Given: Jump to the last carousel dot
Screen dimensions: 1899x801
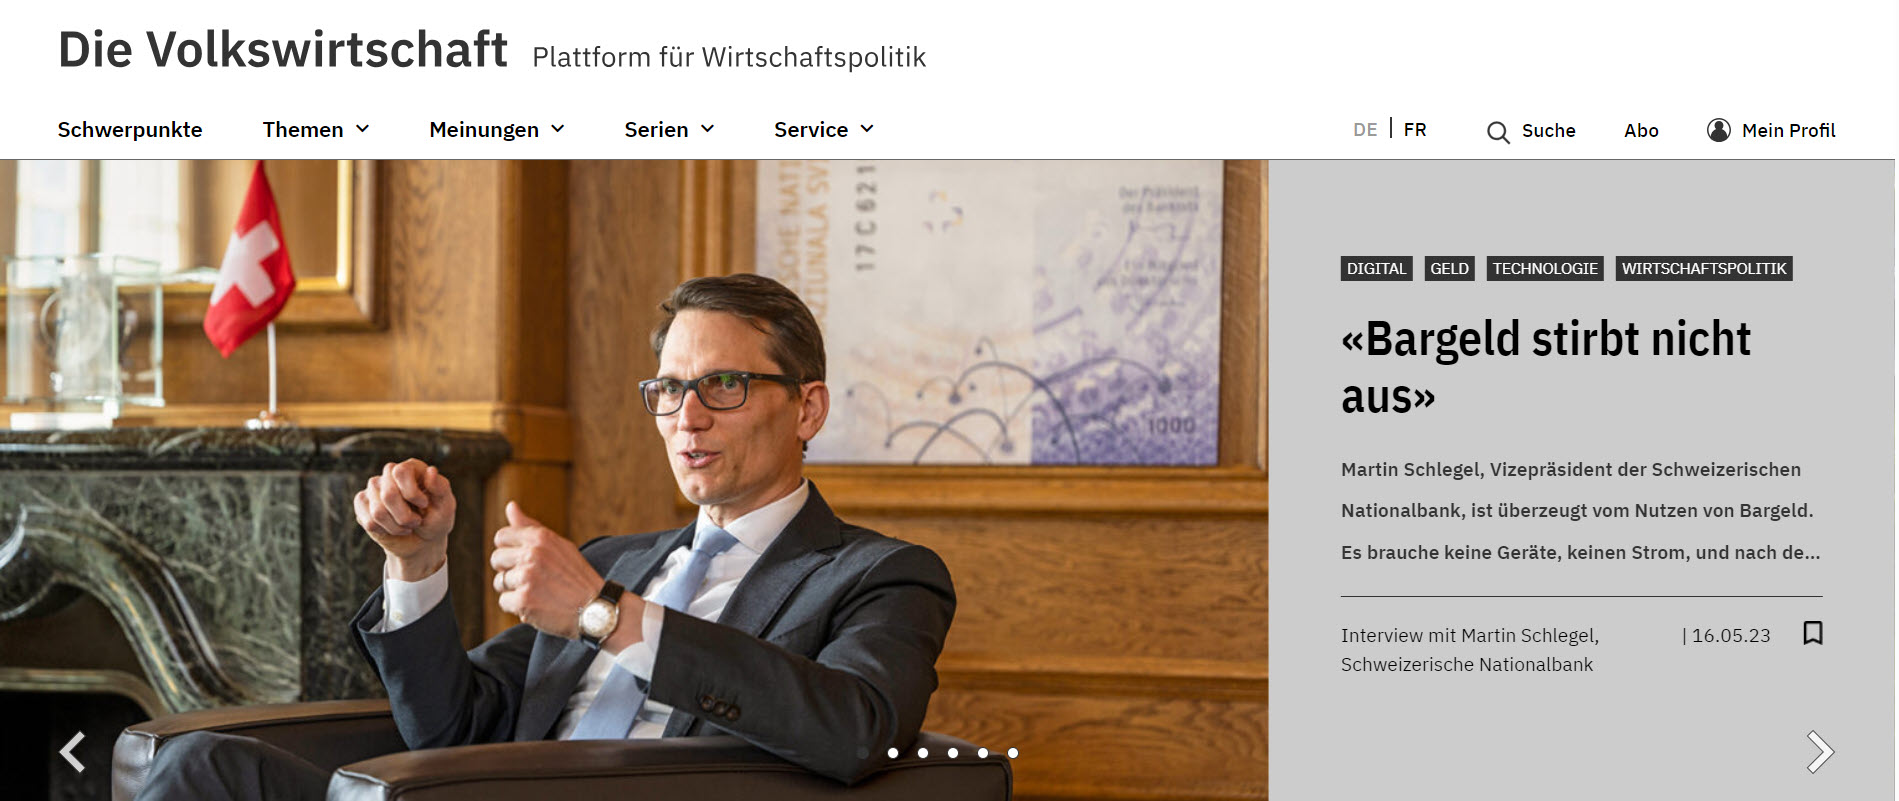Looking at the screenshot, I should click(1013, 753).
